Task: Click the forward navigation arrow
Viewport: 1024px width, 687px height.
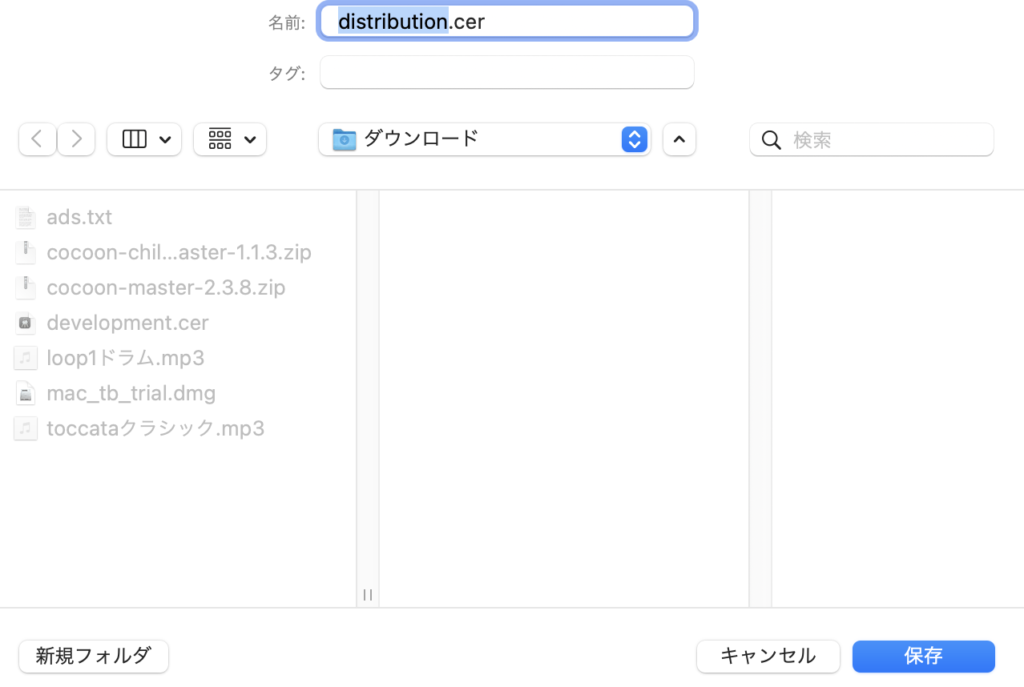Action: click(76, 140)
